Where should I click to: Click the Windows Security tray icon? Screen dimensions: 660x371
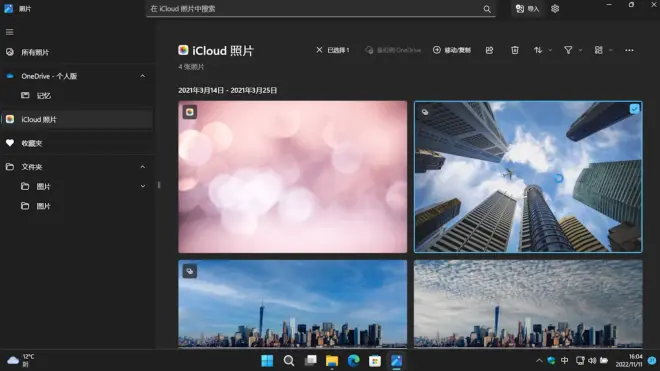pyautogui.click(x=551, y=360)
